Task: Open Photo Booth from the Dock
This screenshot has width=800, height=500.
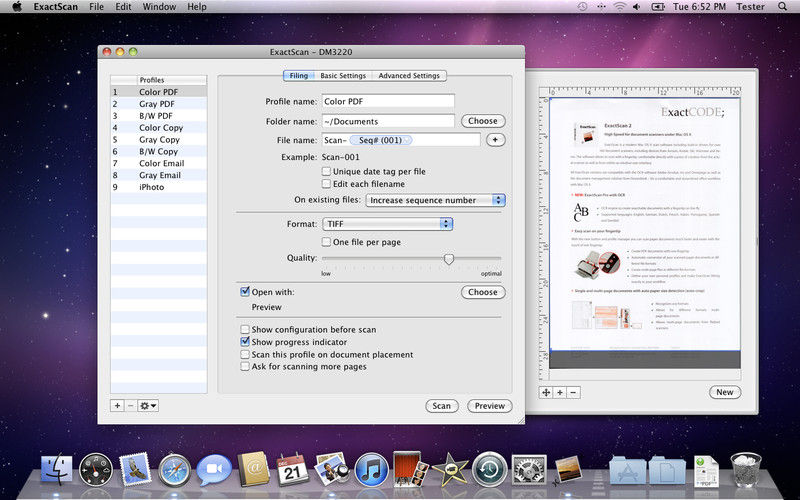Action: click(410, 469)
